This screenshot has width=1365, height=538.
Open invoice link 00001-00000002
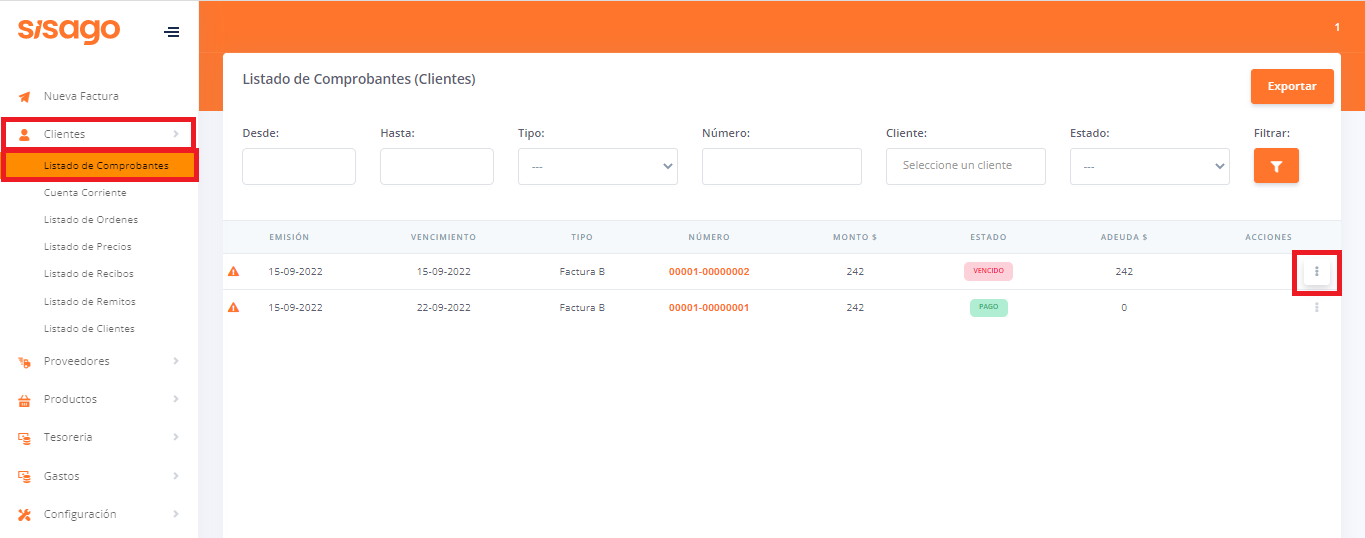coord(708,272)
